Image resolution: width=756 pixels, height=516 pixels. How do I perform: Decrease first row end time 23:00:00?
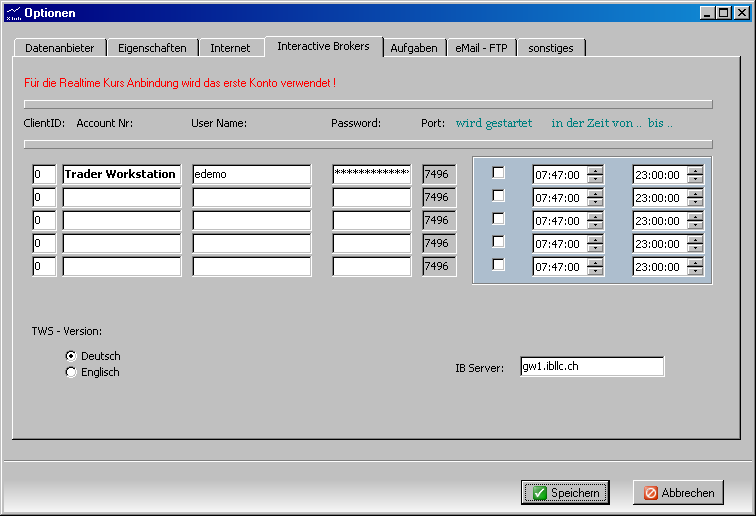pyautogui.click(x=695, y=179)
